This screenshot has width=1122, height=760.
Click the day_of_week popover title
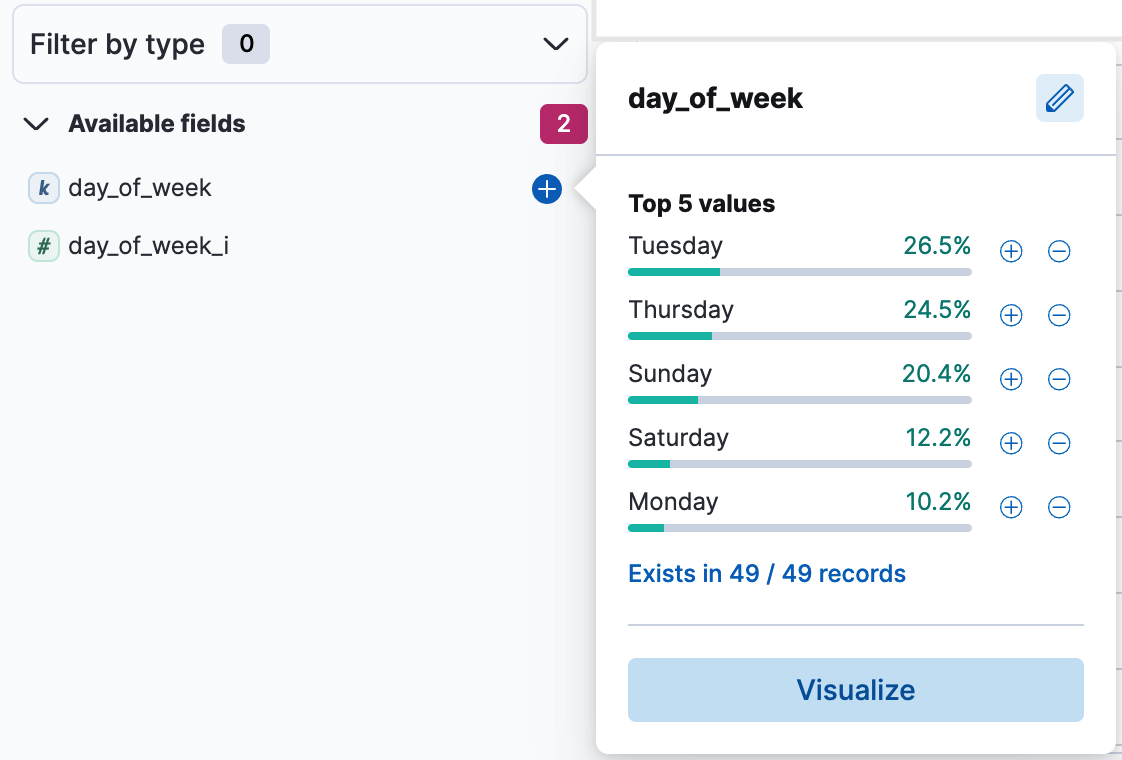(715, 98)
